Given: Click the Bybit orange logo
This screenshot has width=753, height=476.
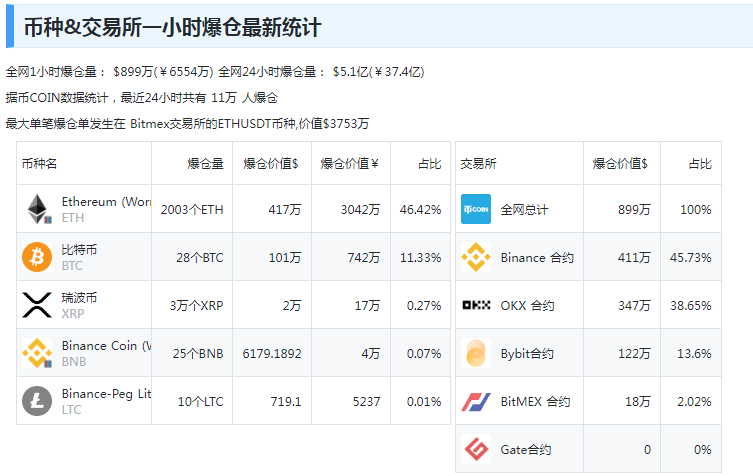Looking at the screenshot, I should click(476, 353).
